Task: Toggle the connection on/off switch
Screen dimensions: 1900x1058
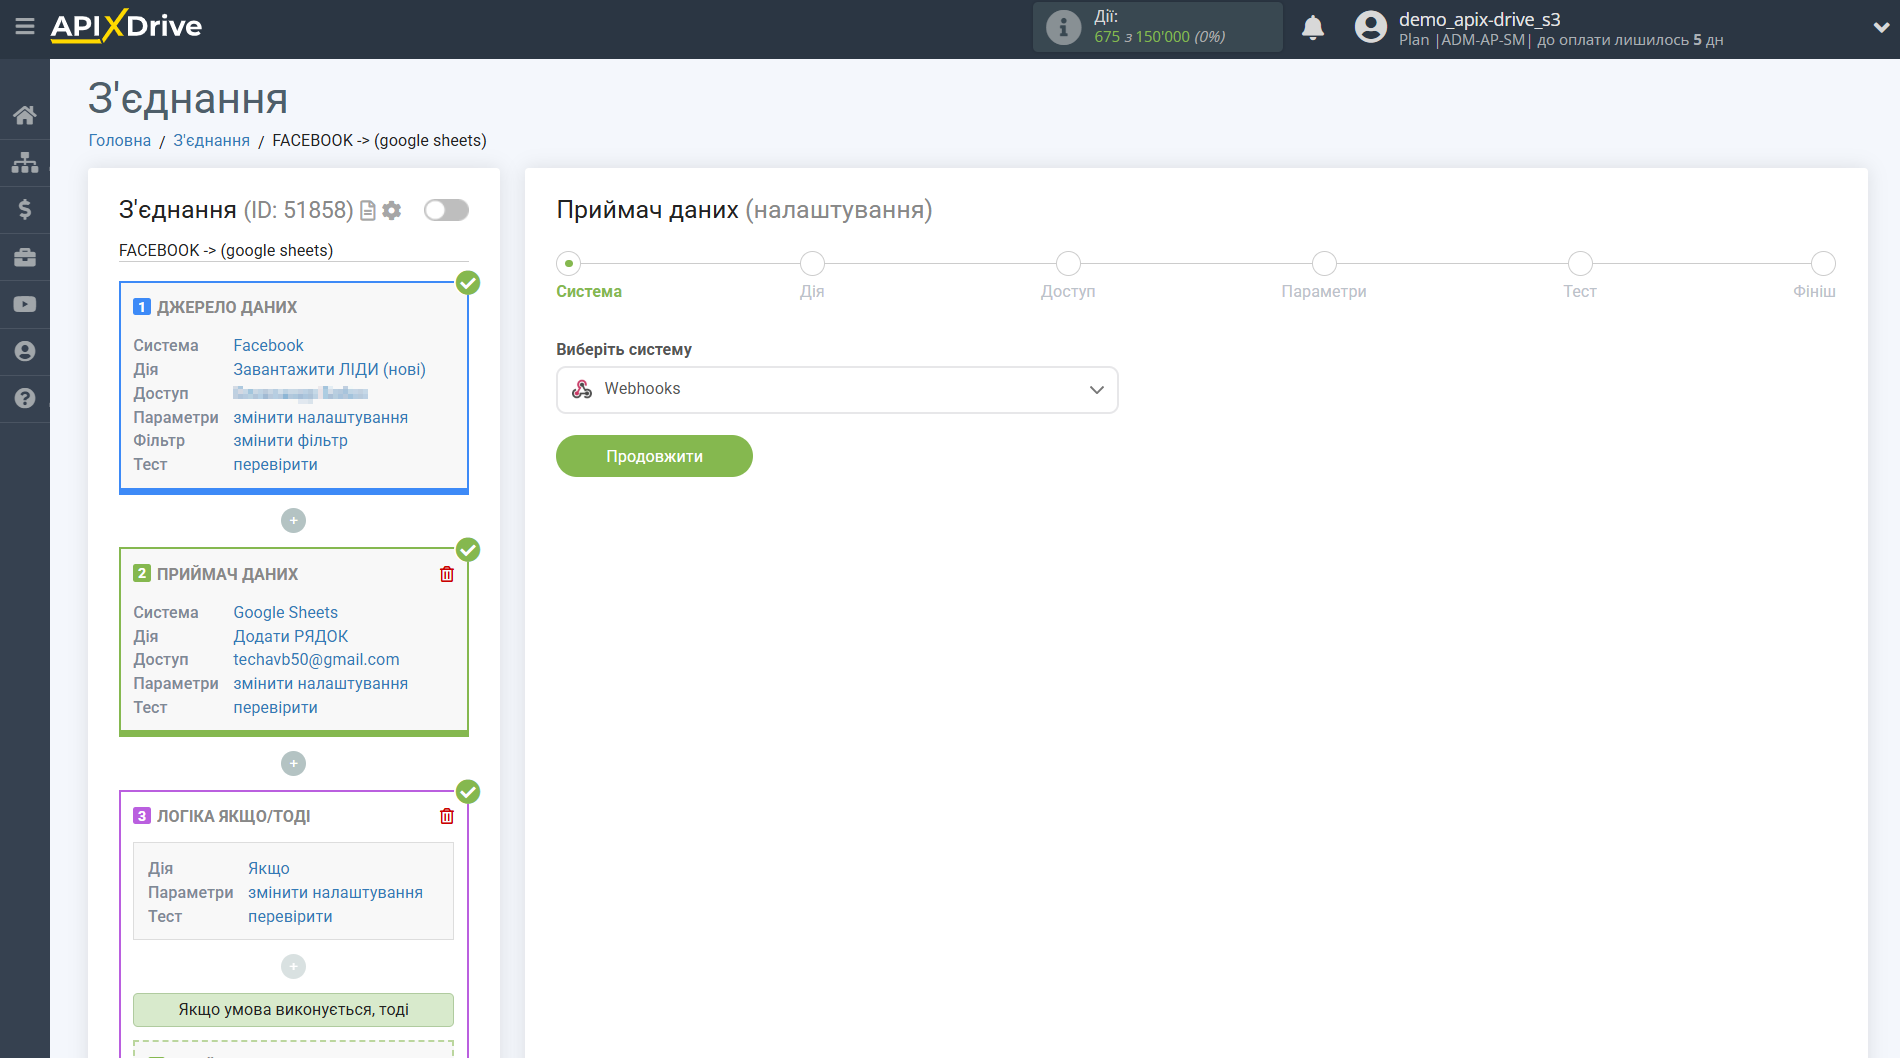Action: tap(446, 210)
